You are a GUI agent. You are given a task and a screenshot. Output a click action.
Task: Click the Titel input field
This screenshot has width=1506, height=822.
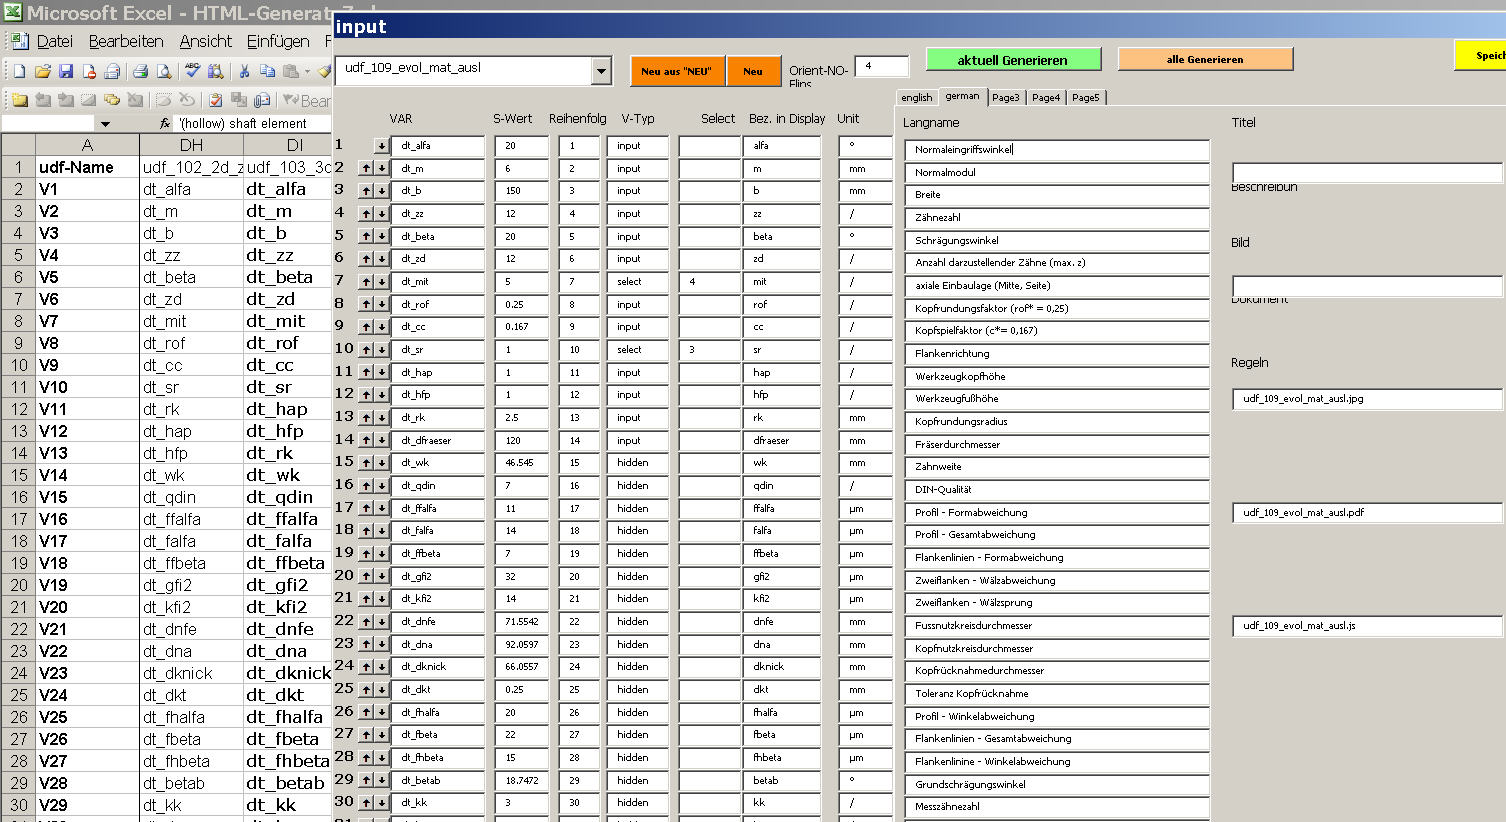pos(1367,173)
